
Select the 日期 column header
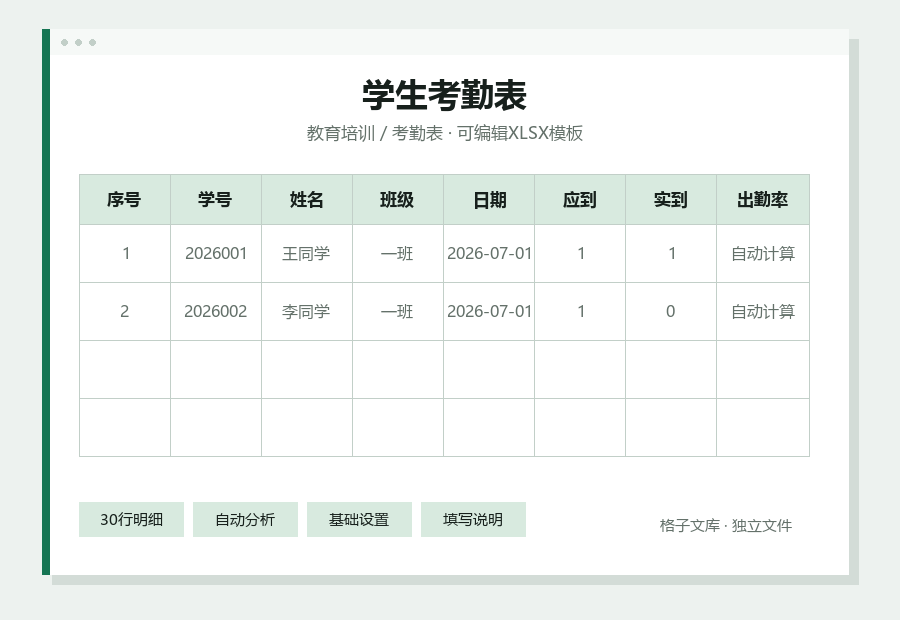coord(489,200)
